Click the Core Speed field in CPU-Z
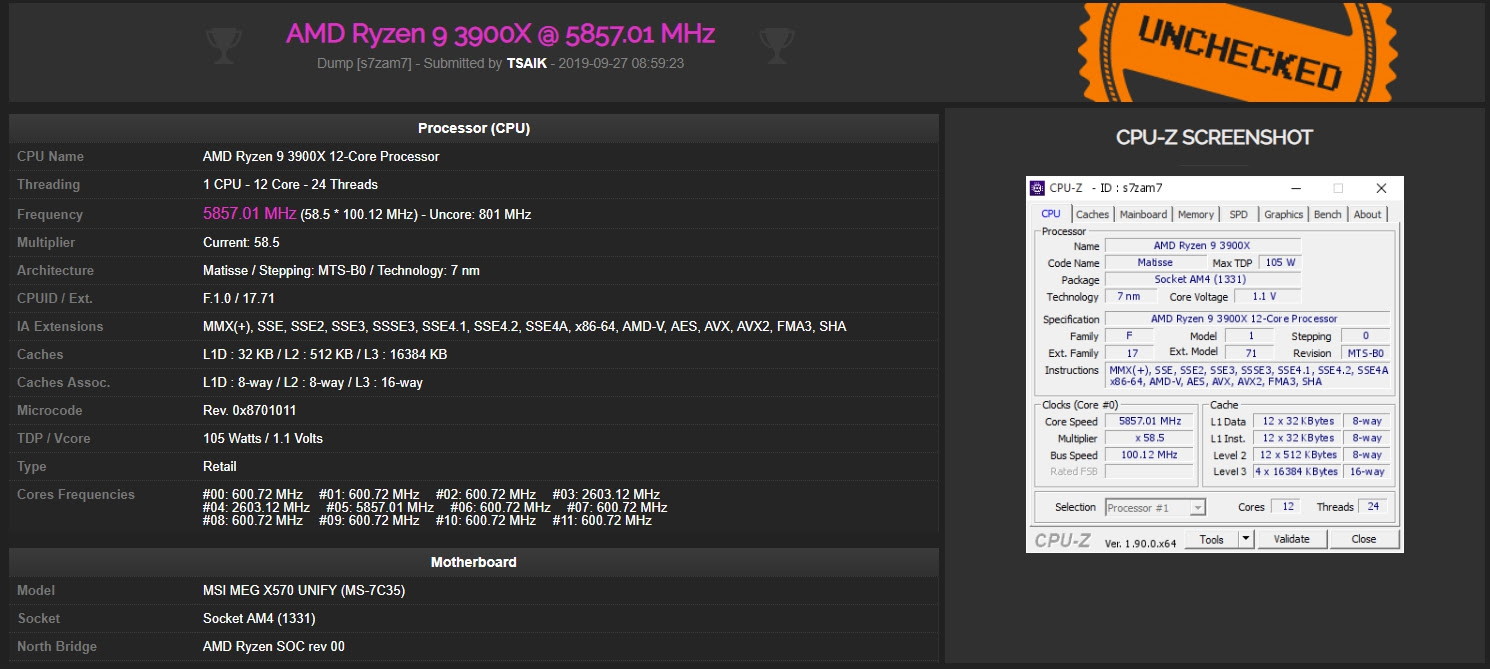Image resolution: width=1490 pixels, height=669 pixels. click(x=1149, y=422)
